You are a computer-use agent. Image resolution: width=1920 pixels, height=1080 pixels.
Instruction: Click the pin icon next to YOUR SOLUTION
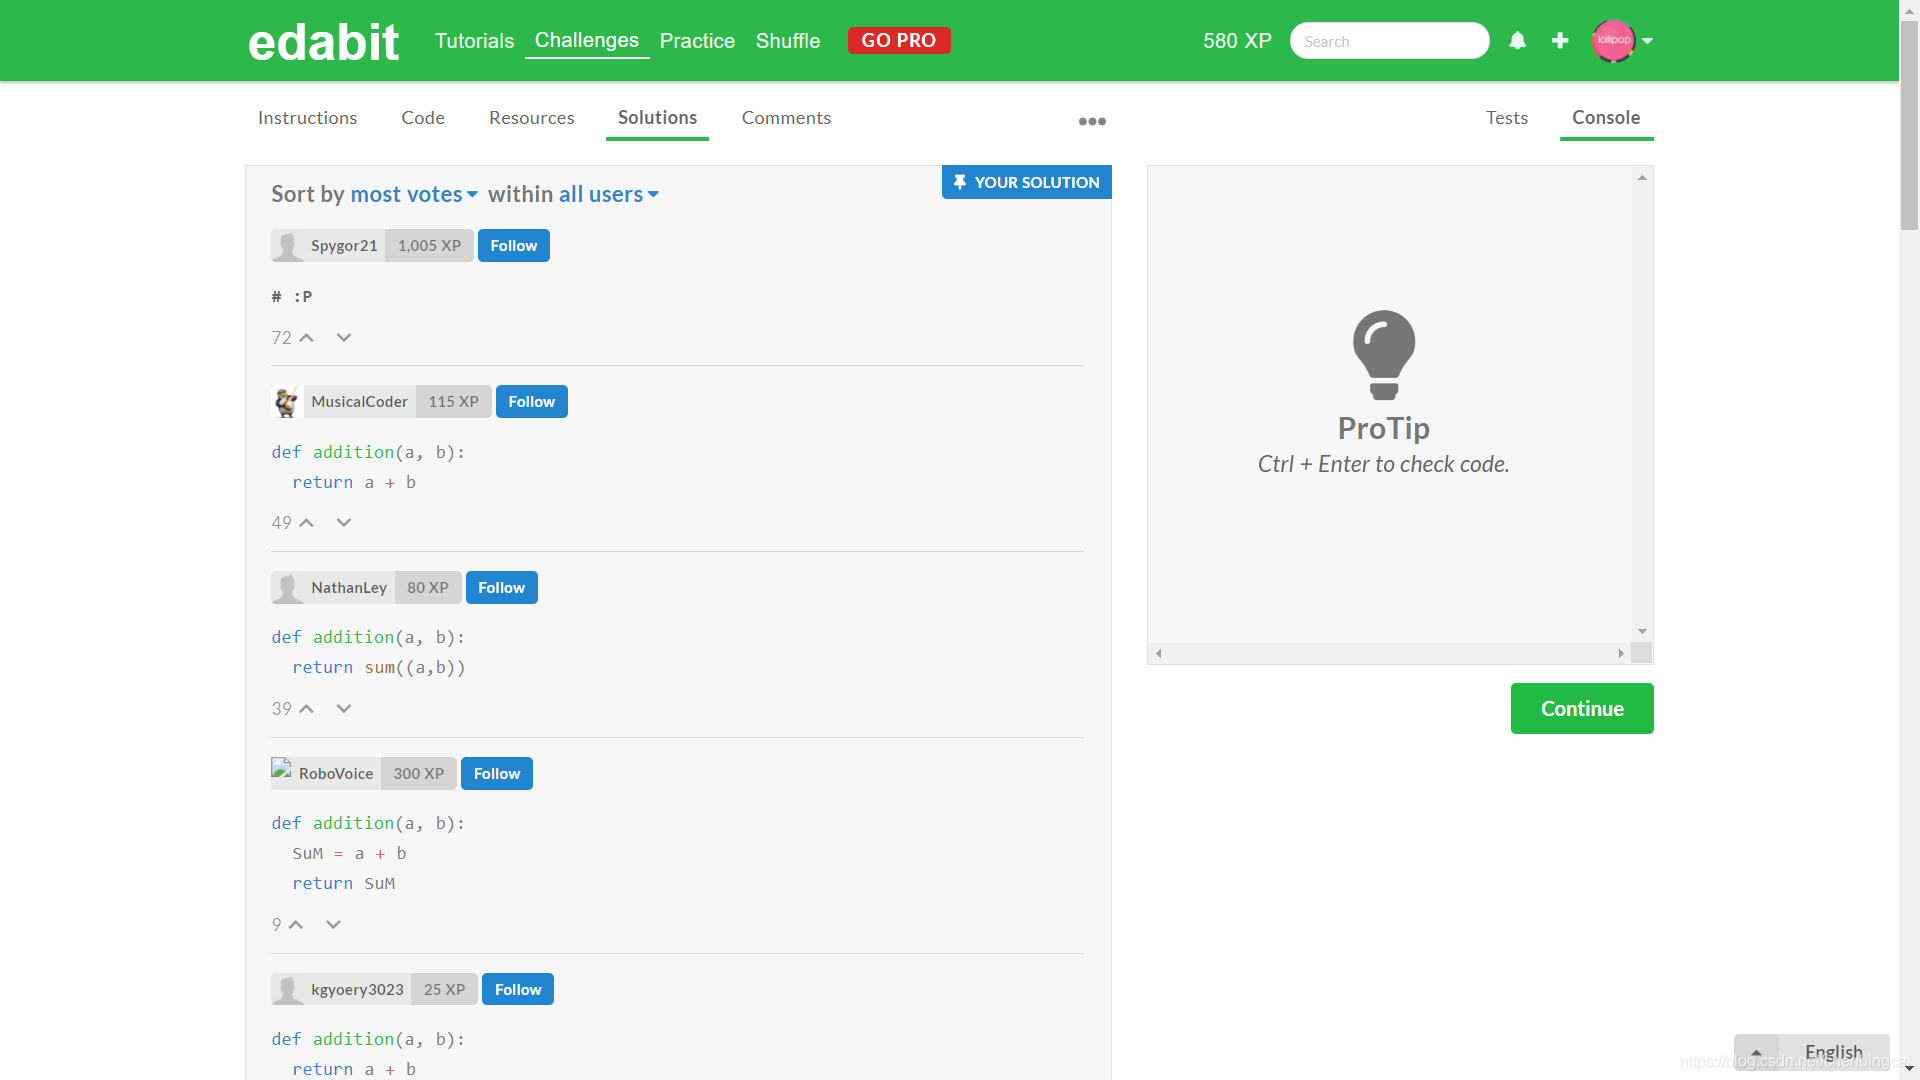(x=959, y=182)
